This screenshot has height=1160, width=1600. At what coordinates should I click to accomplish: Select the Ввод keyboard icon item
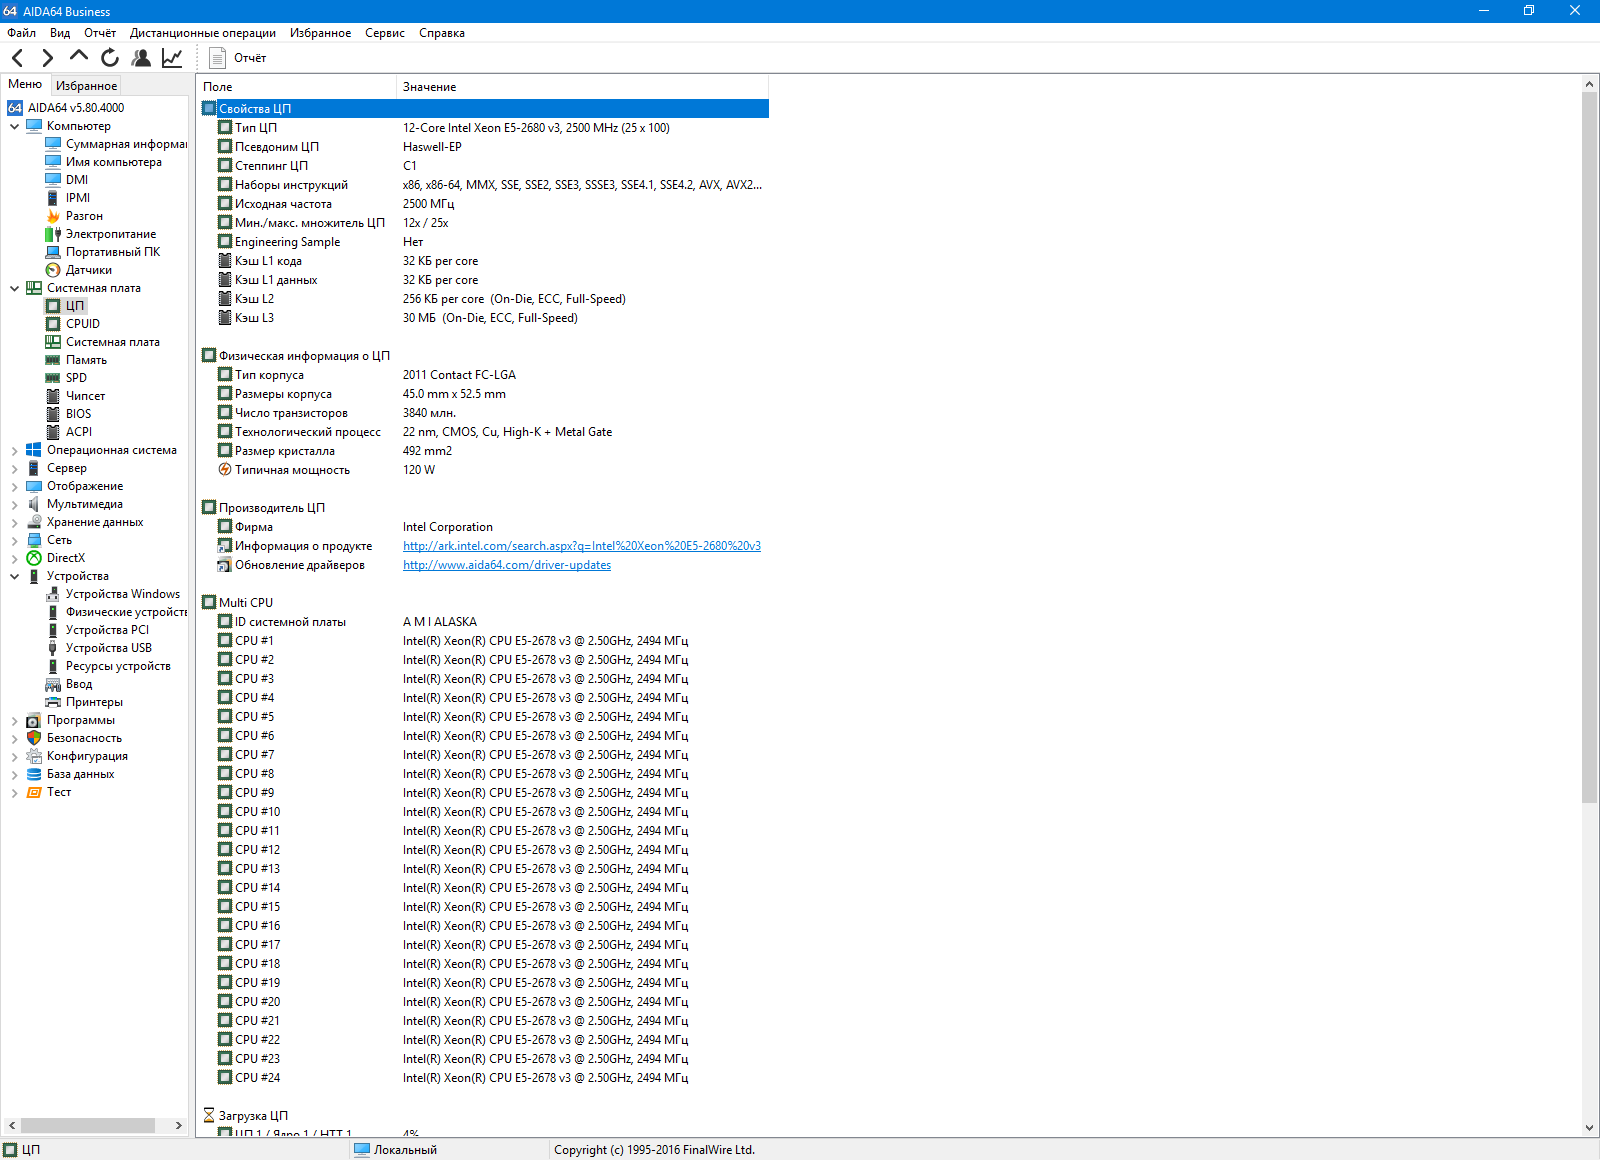pyautogui.click(x=53, y=684)
